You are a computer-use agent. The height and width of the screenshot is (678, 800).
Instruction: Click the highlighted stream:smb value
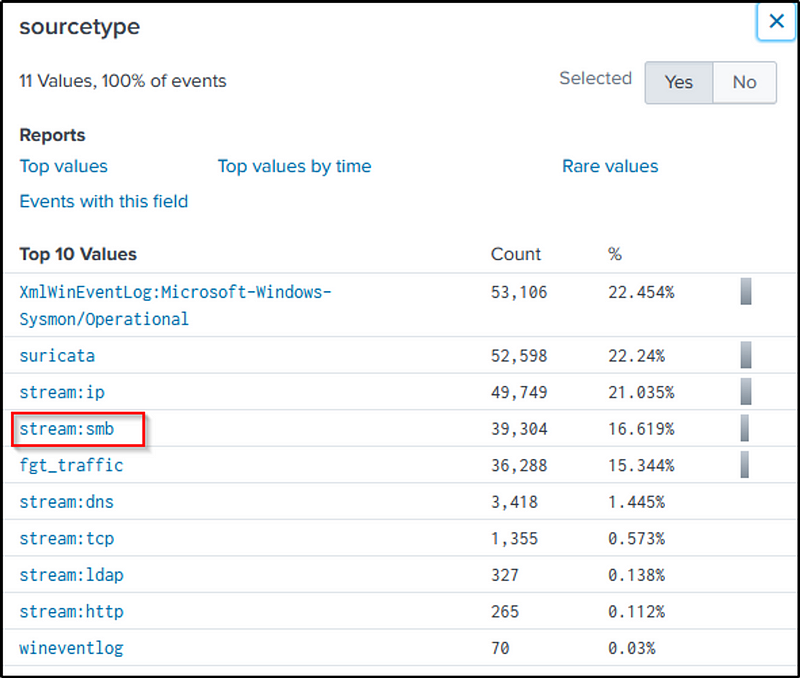click(66, 429)
